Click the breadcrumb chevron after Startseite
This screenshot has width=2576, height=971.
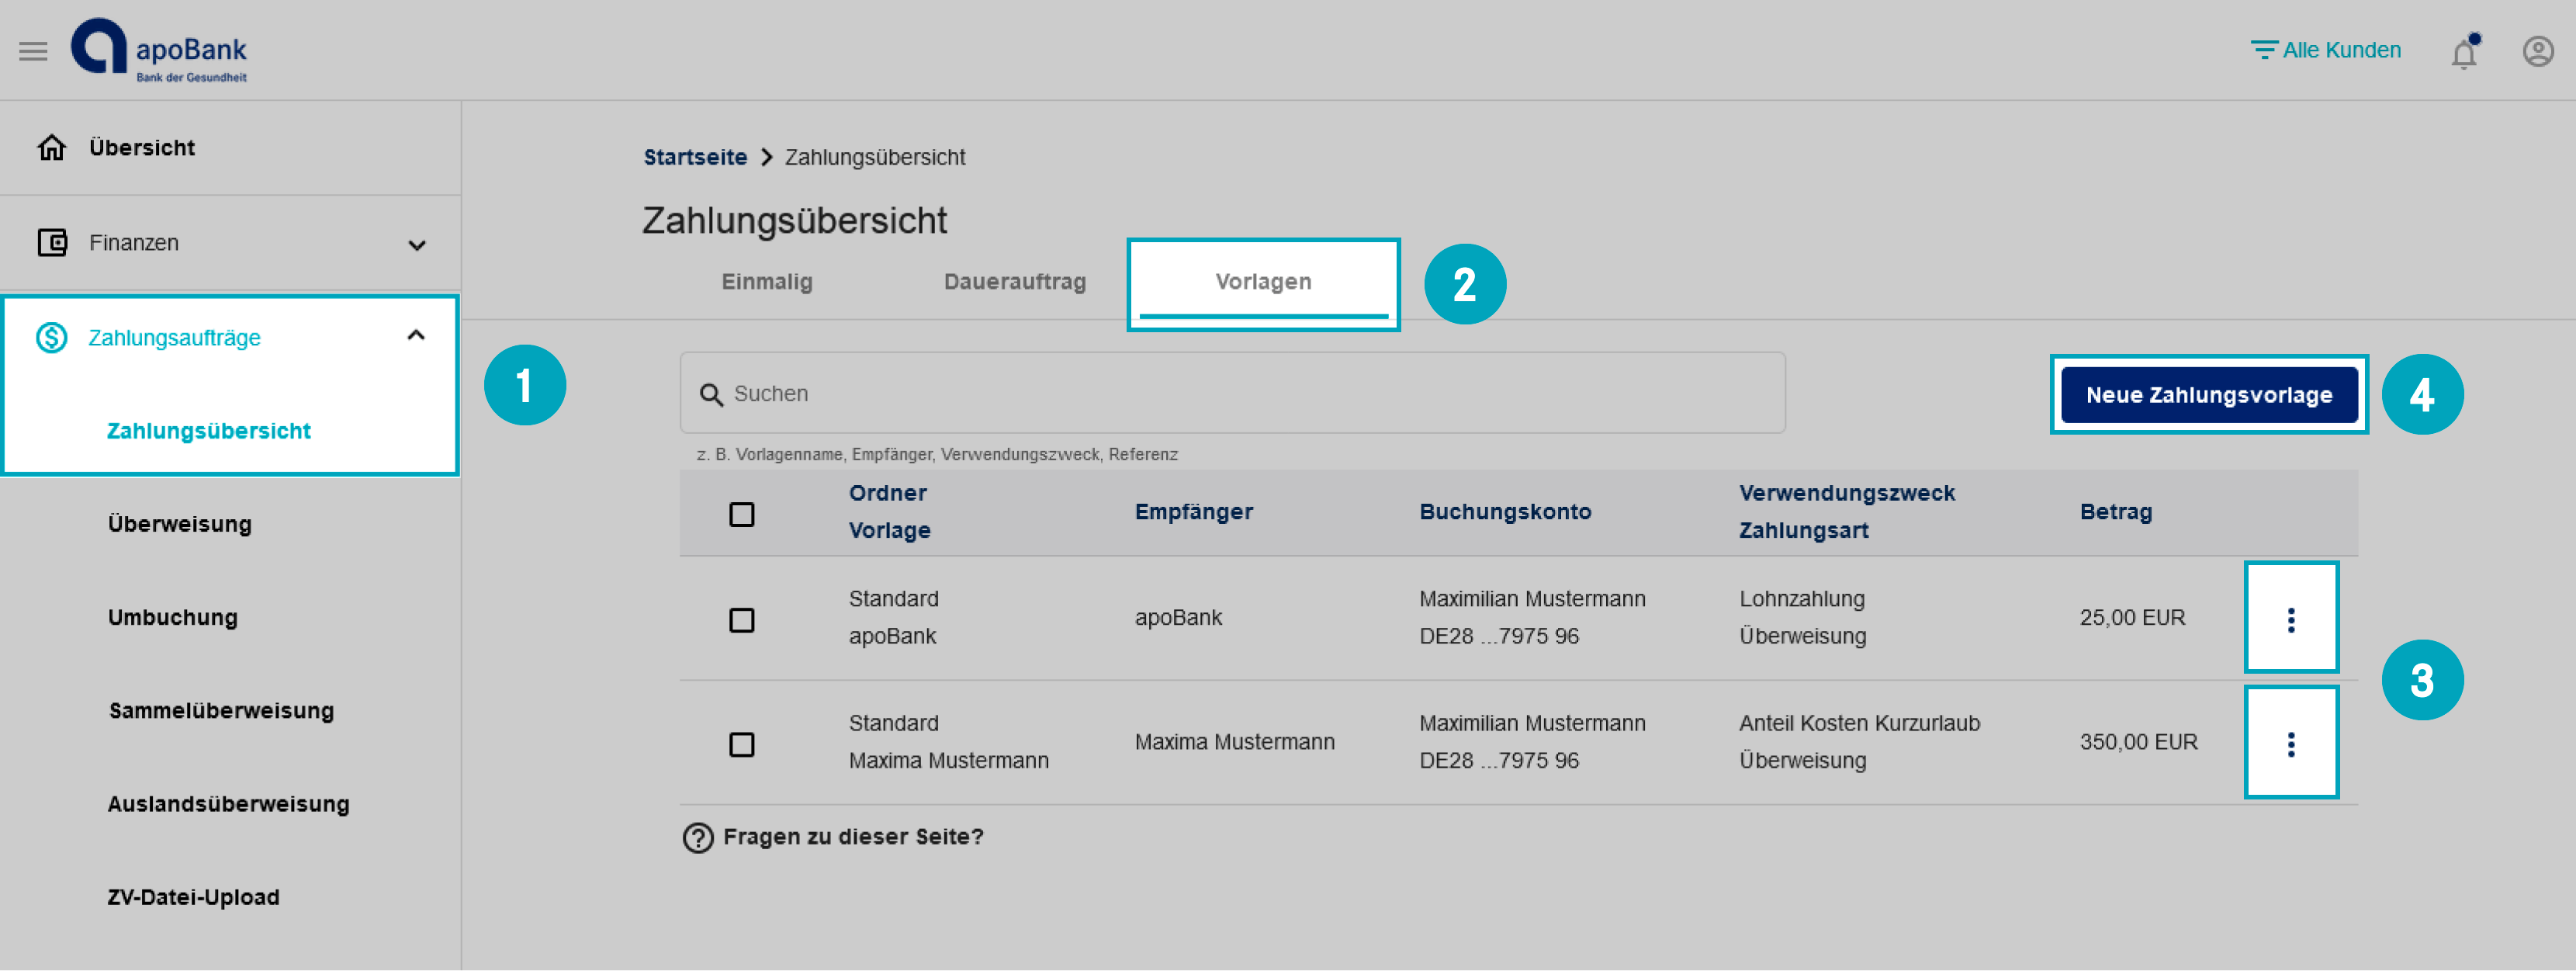767,158
